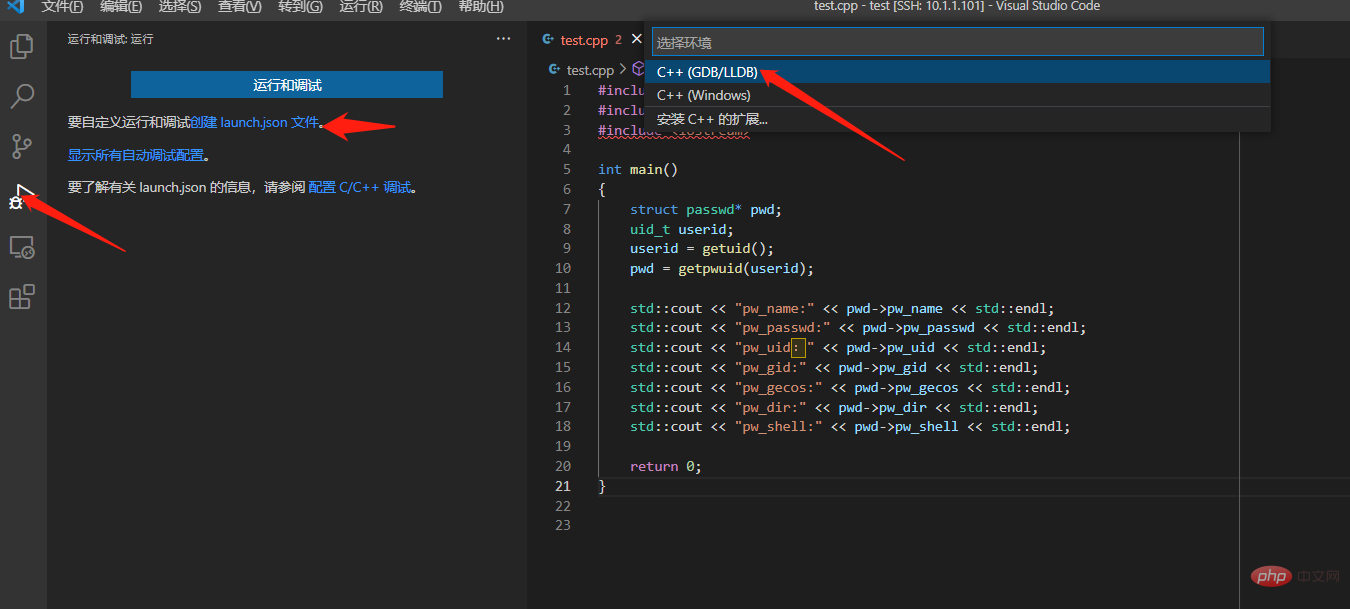Open the Source Control view icon
1350x609 pixels.
click(x=21, y=146)
